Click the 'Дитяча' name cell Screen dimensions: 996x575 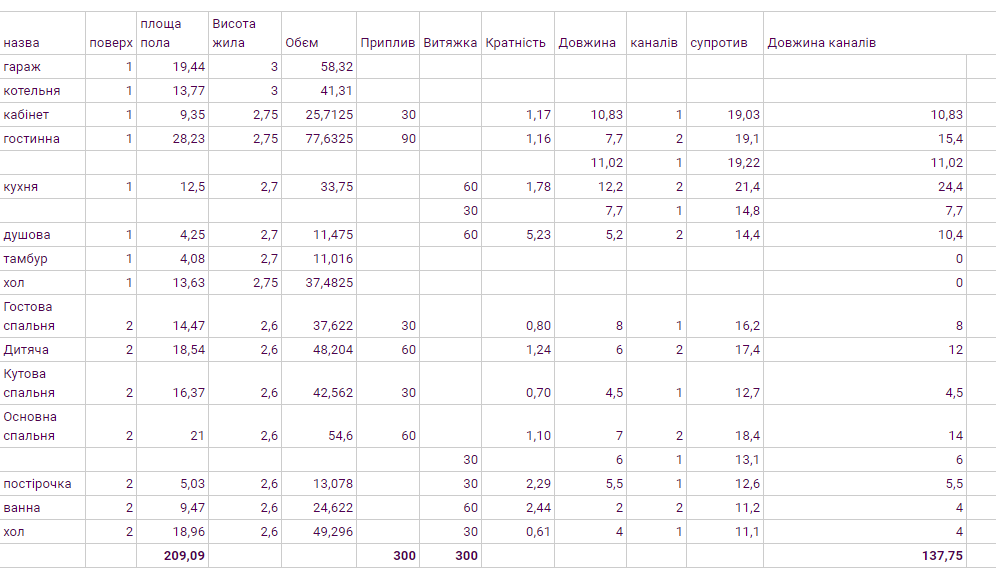(x=43, y=349)
